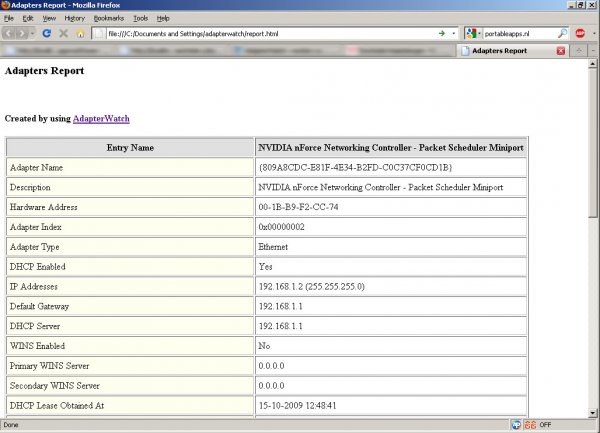Screen dimensions: 600x433
Task: Click the Adapters Report heading
Action: [44, 71]
